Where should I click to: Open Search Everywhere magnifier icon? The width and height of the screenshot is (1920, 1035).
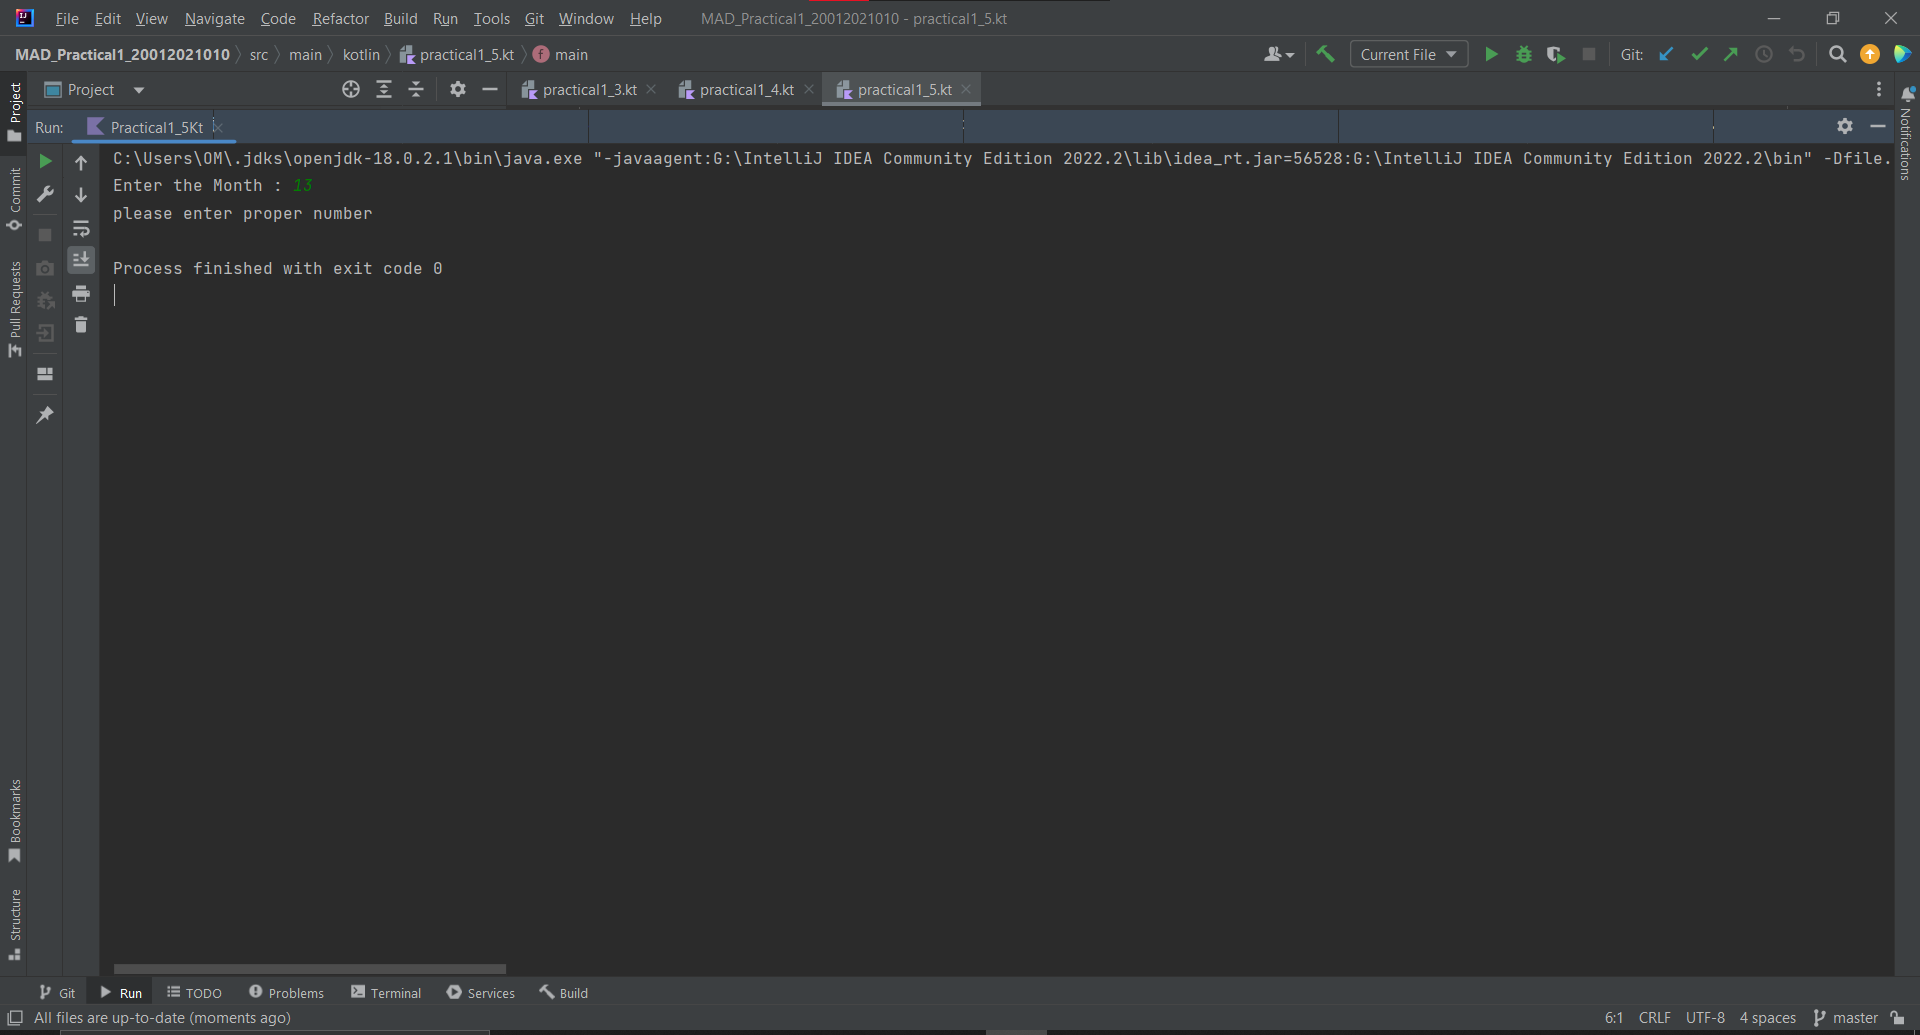tap(1838, 54)
